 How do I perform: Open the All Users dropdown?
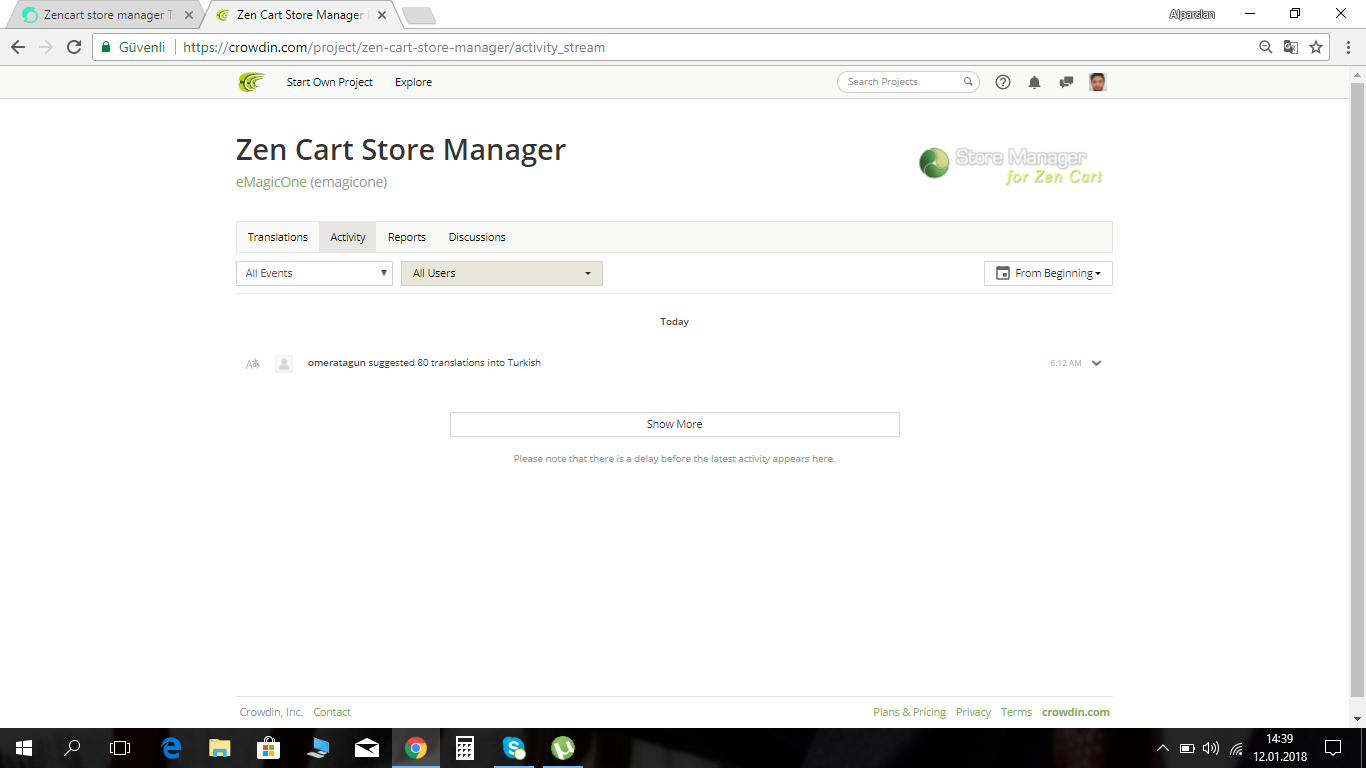pyautogui.click(x=502, y=273)
